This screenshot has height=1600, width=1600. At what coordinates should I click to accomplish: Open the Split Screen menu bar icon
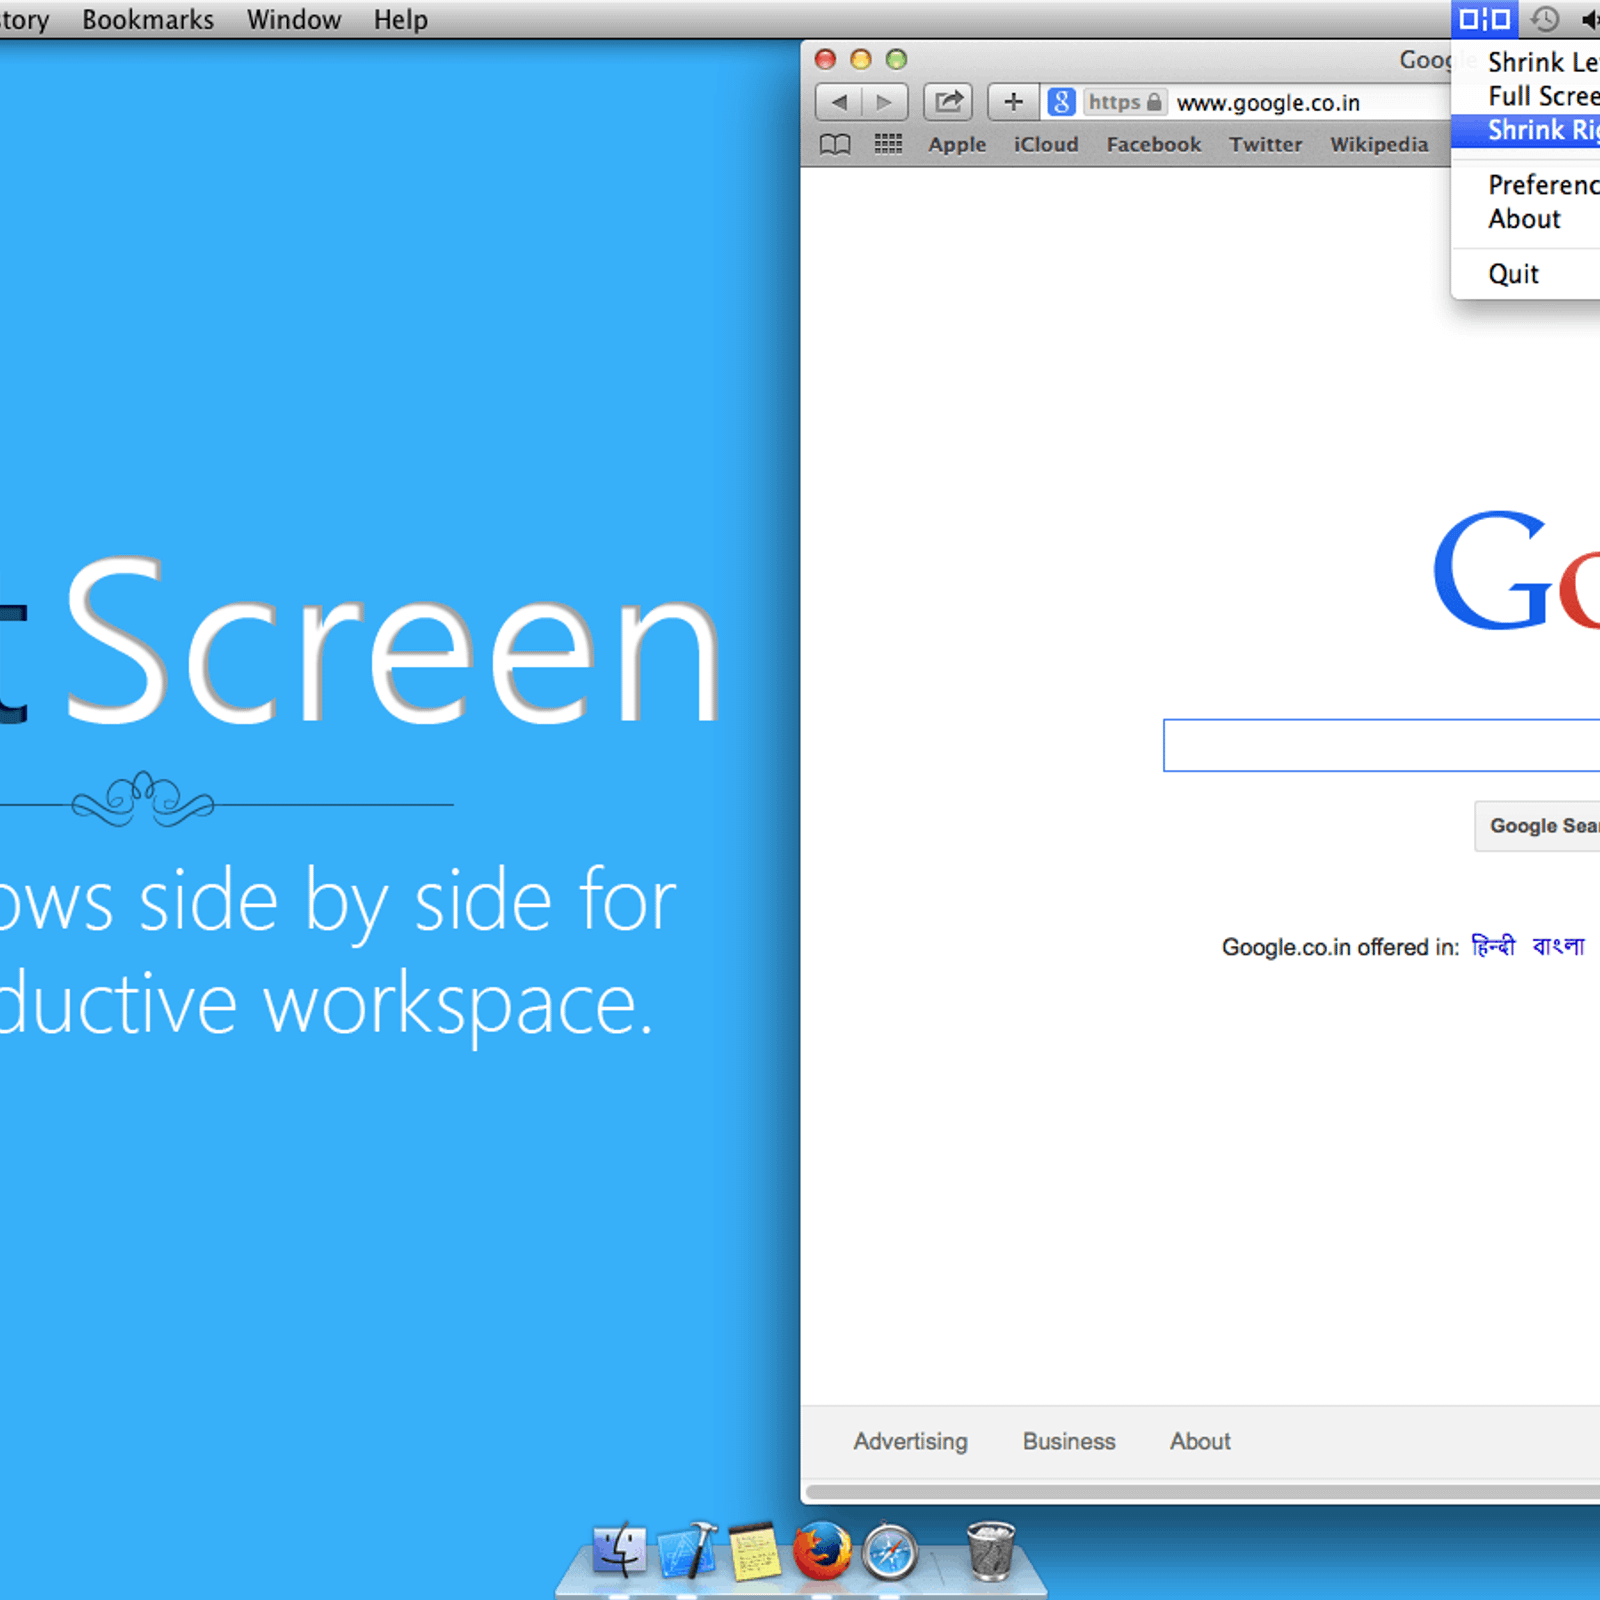click(x=1484, y=19)
